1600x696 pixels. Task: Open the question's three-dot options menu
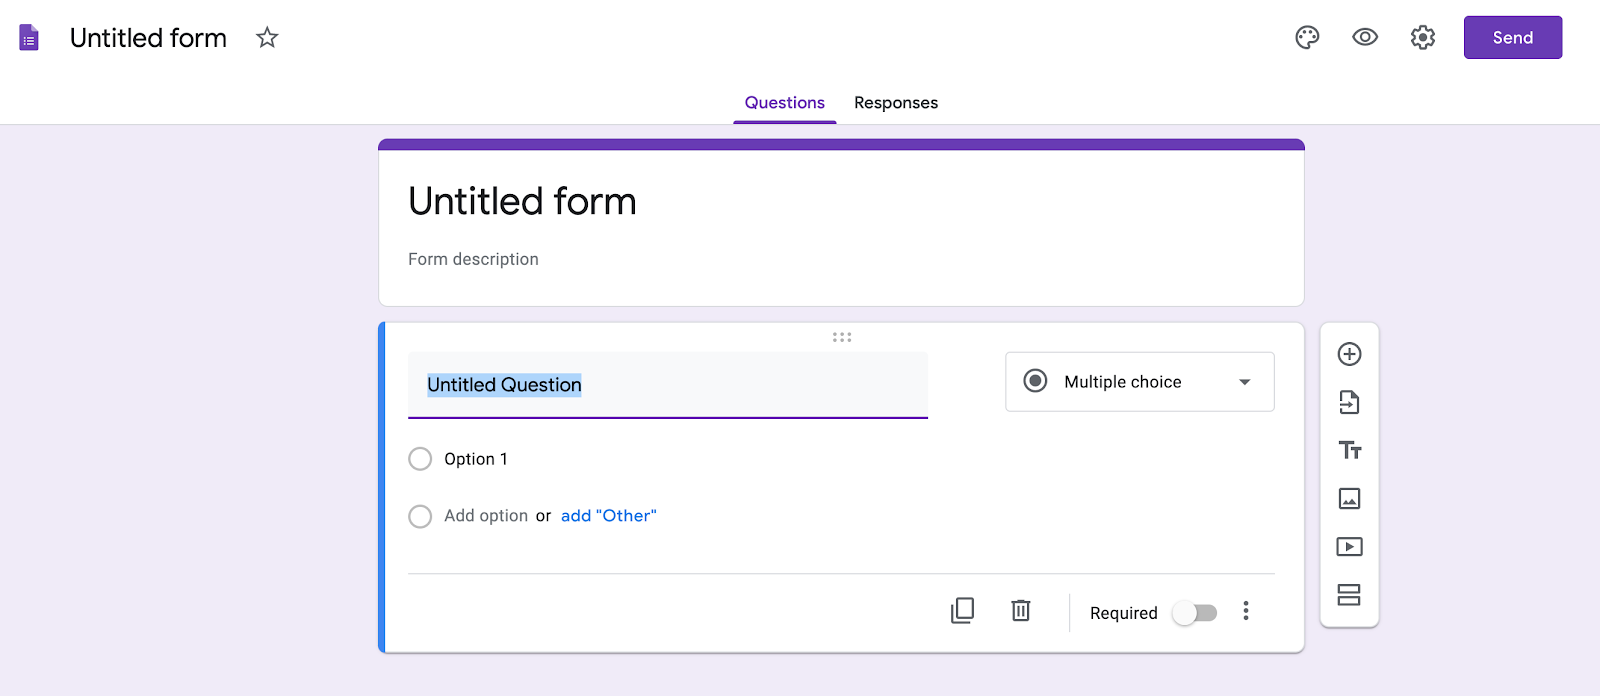point(1245,611)
